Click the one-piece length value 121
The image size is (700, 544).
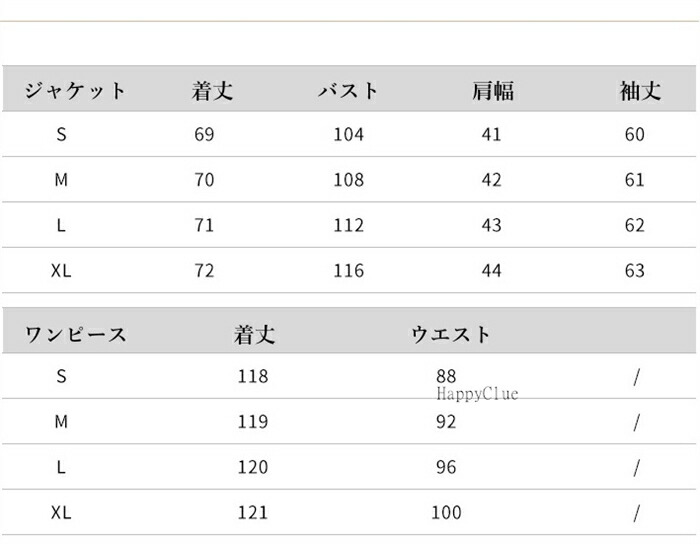click(253, 513)
